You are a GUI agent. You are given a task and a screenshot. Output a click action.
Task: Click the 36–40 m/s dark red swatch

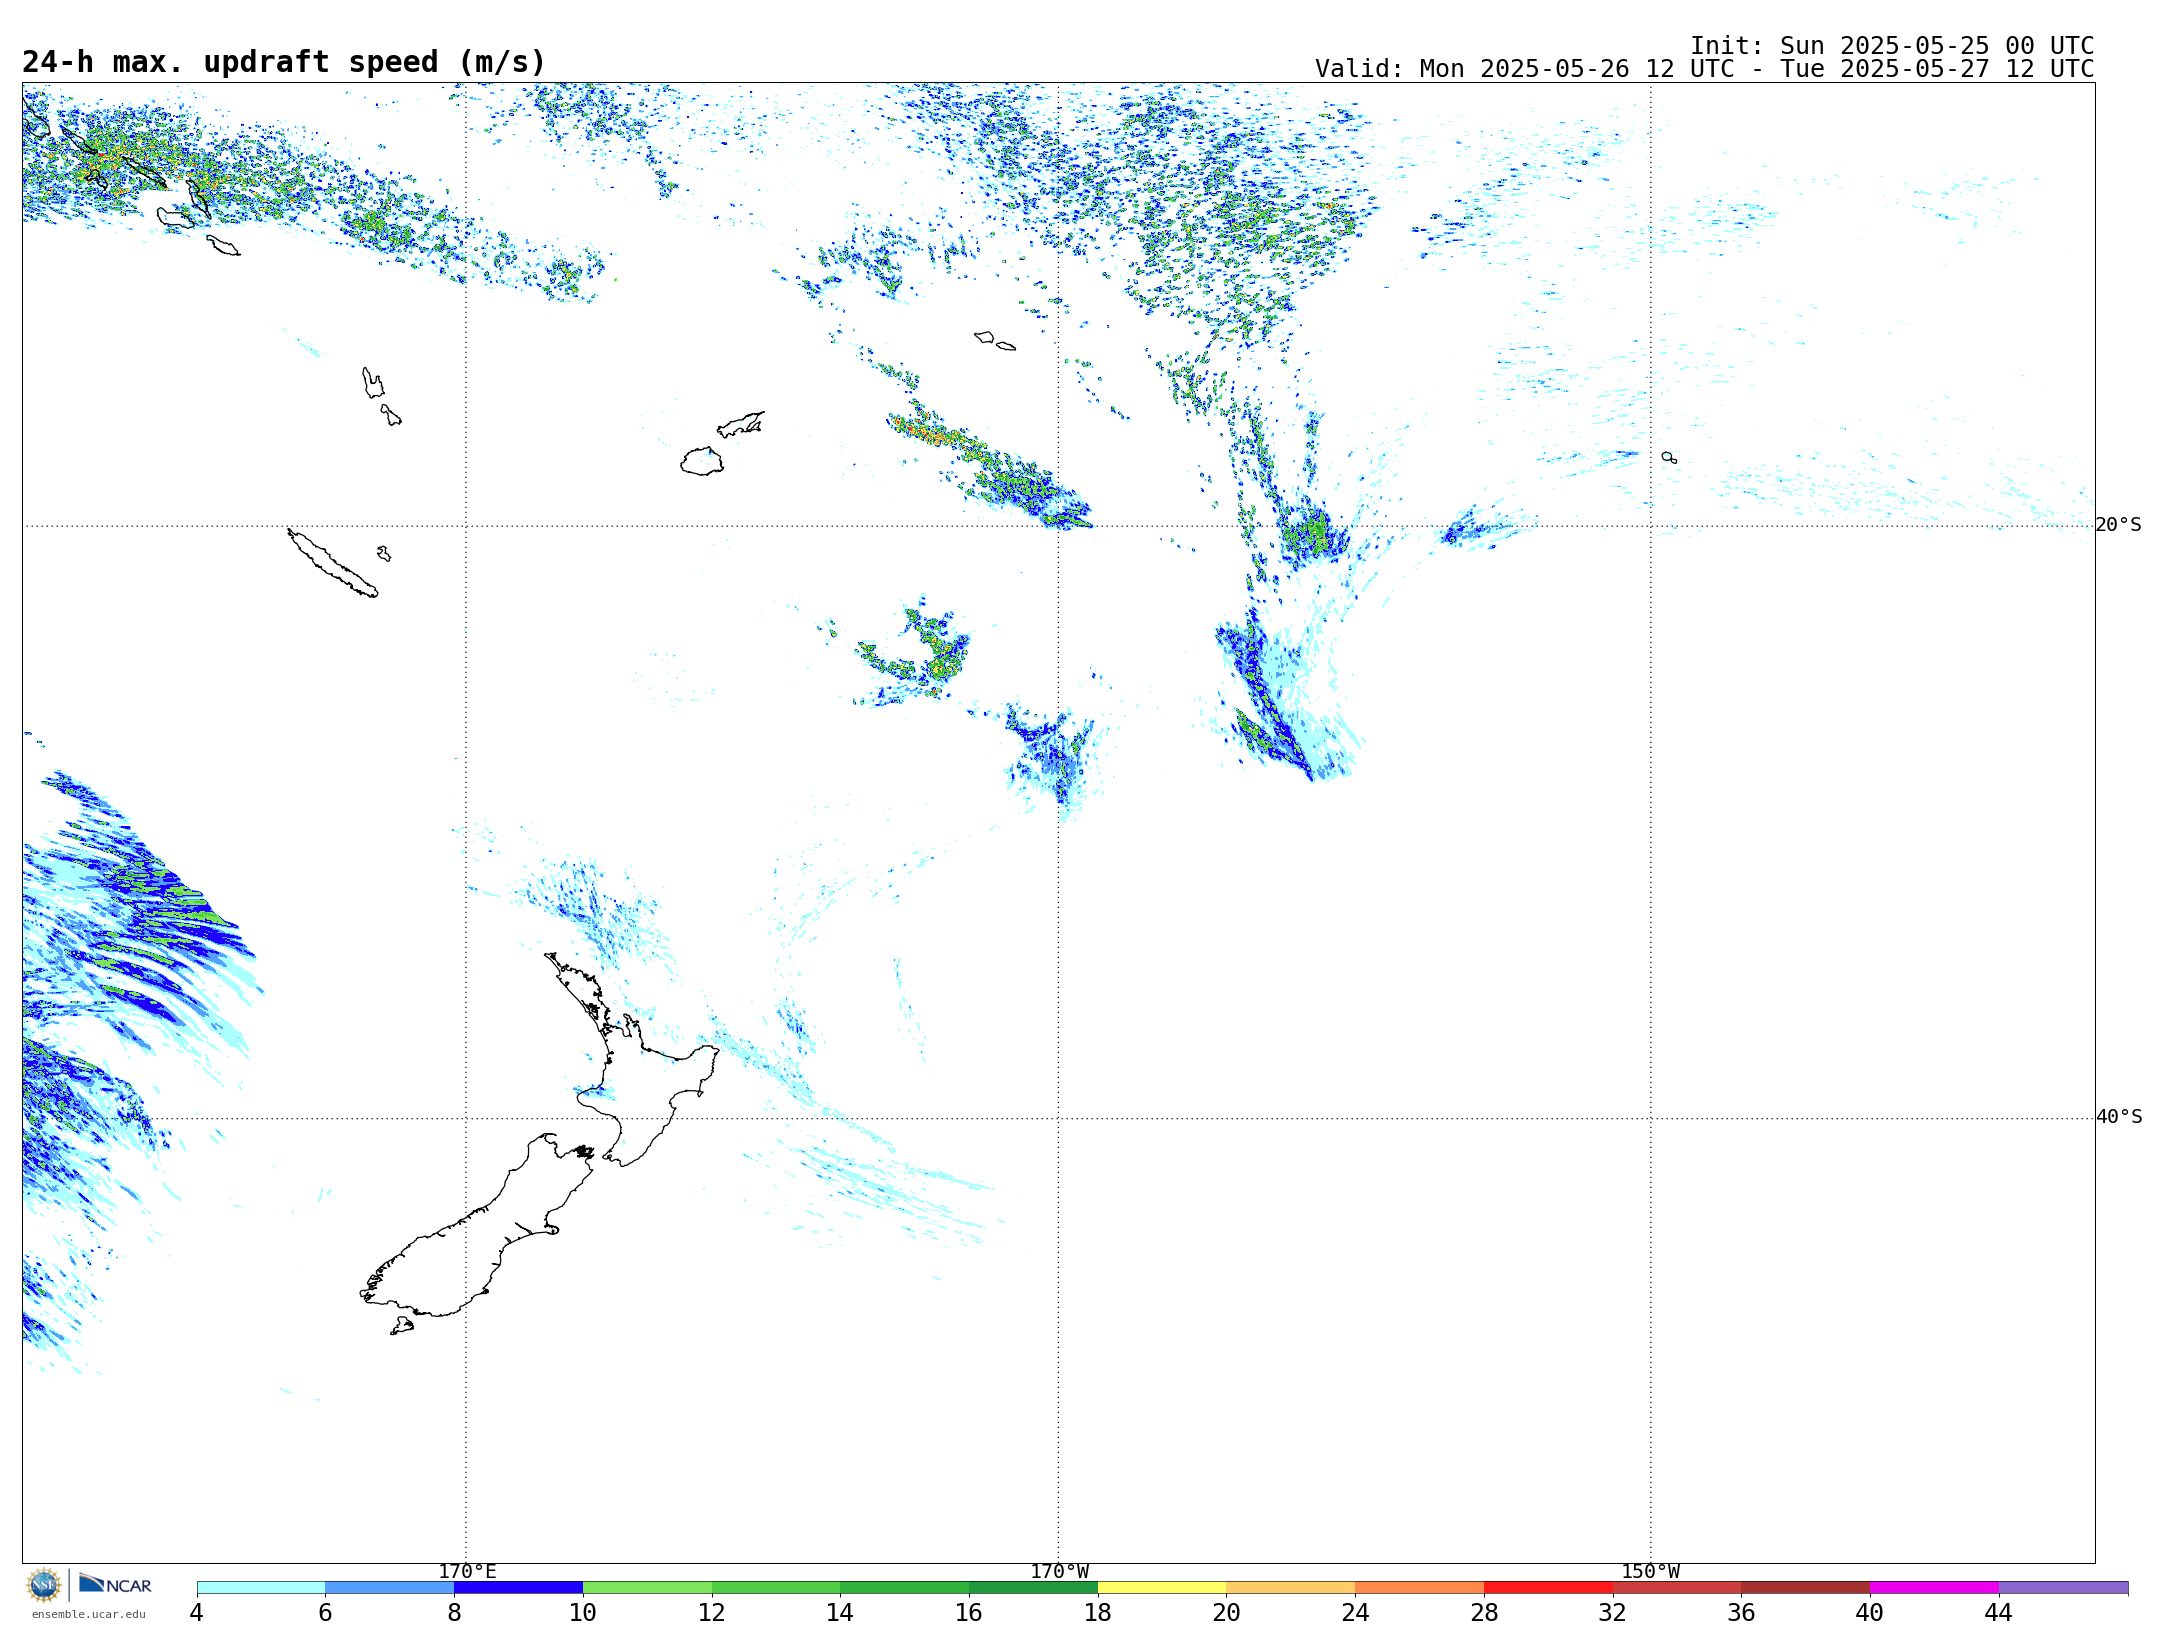click(x=1806, y=1588)
